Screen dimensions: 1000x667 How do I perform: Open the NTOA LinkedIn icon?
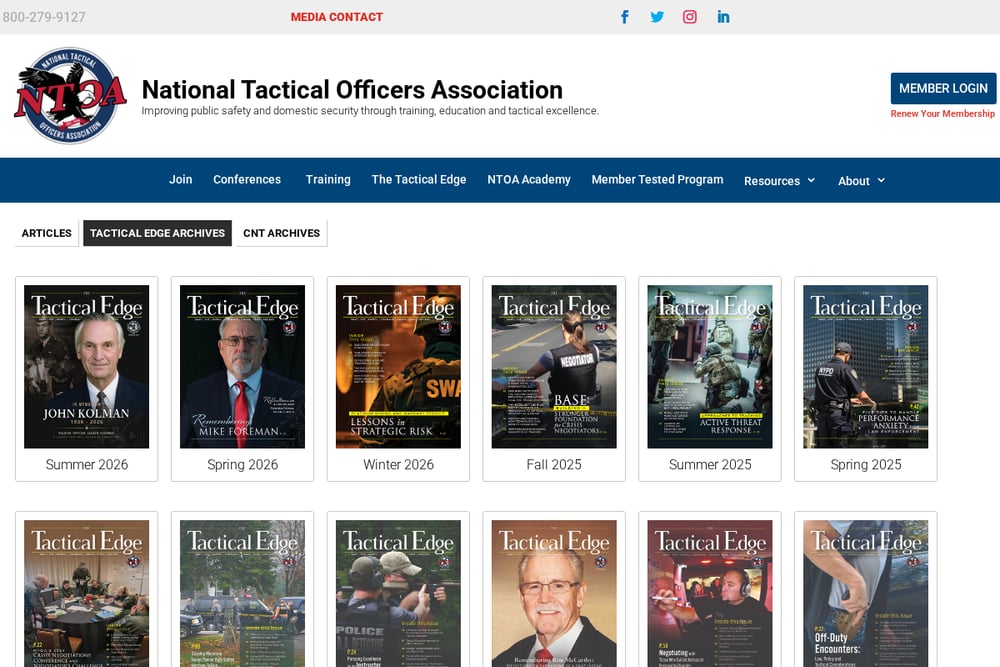pos(723,17)
